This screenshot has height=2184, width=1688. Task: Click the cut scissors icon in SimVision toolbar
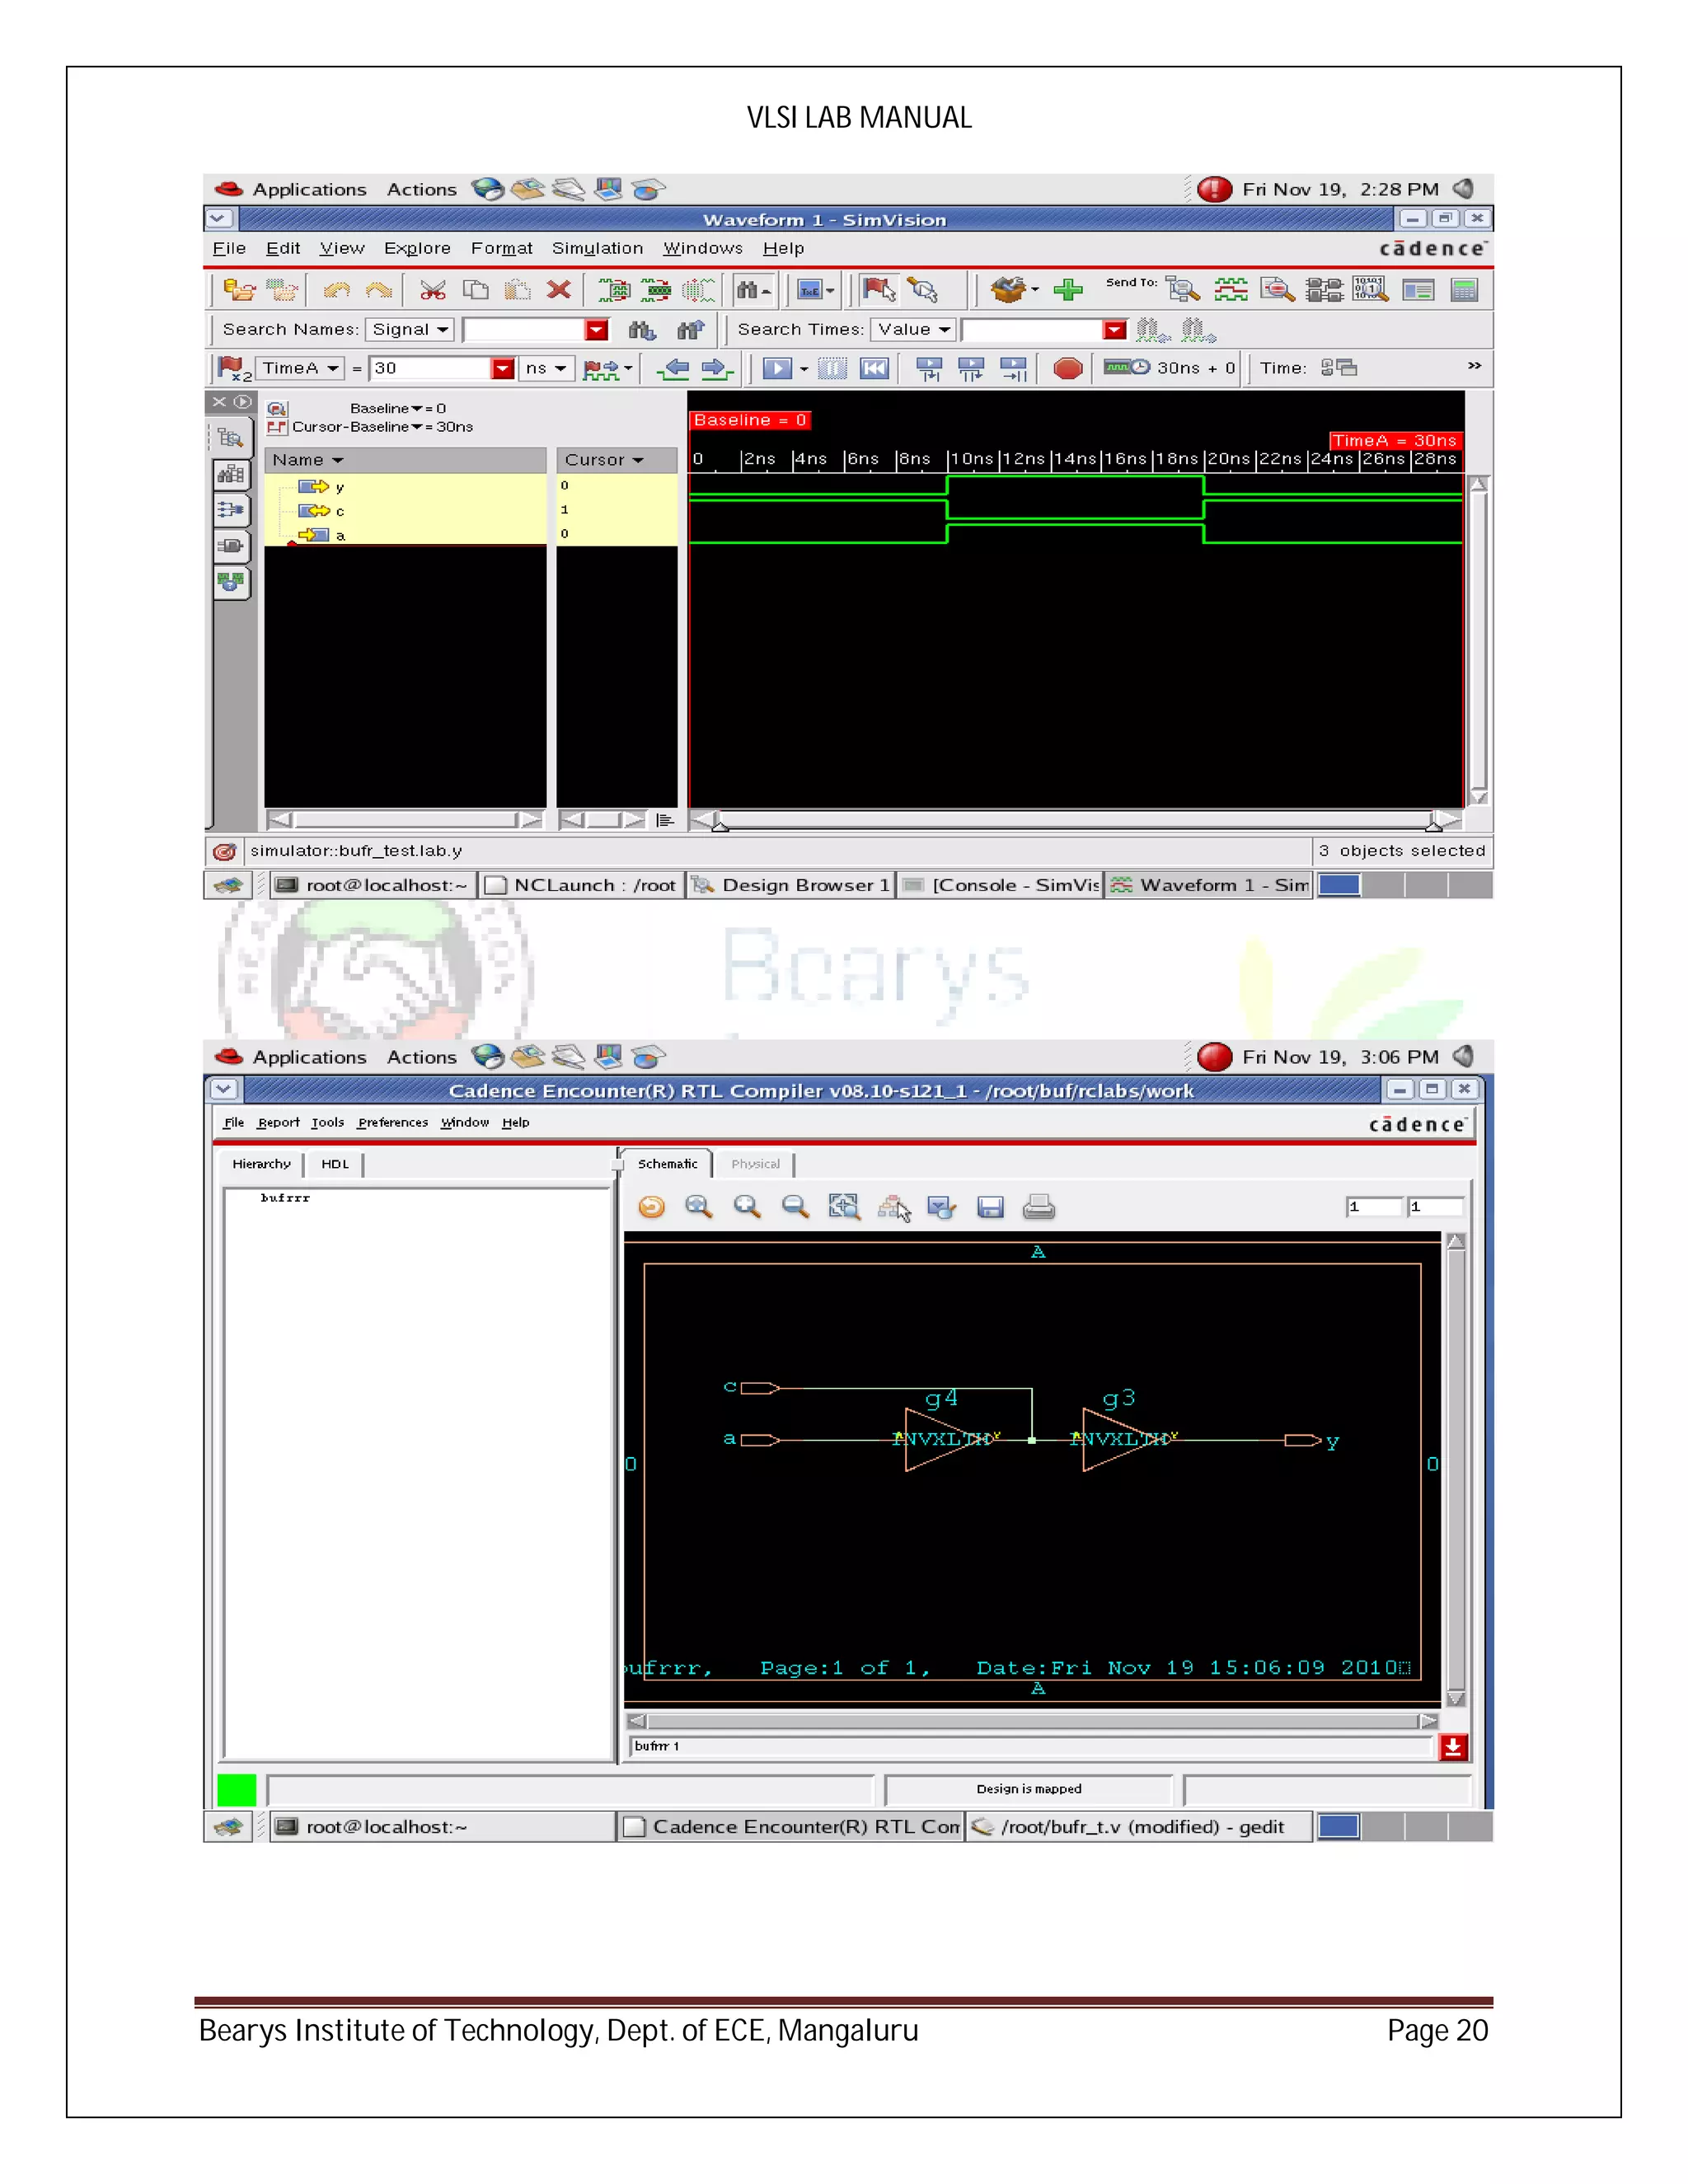(x=433, y=290)
